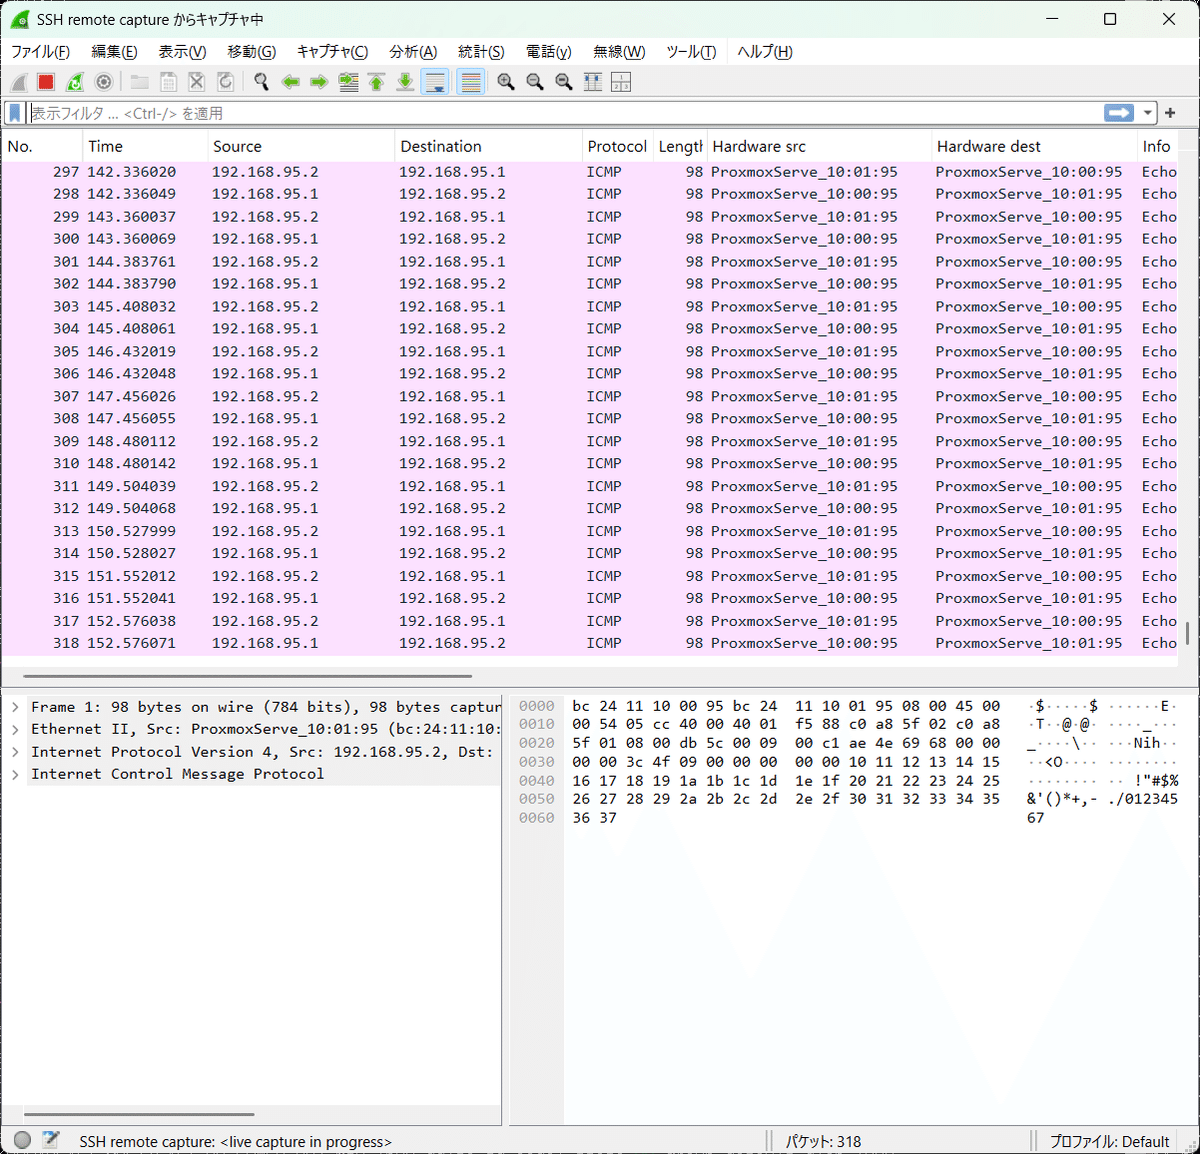1200x1154 pixels.
Task: Go to the last packet using down arrow icon
Action: point(404,82)
